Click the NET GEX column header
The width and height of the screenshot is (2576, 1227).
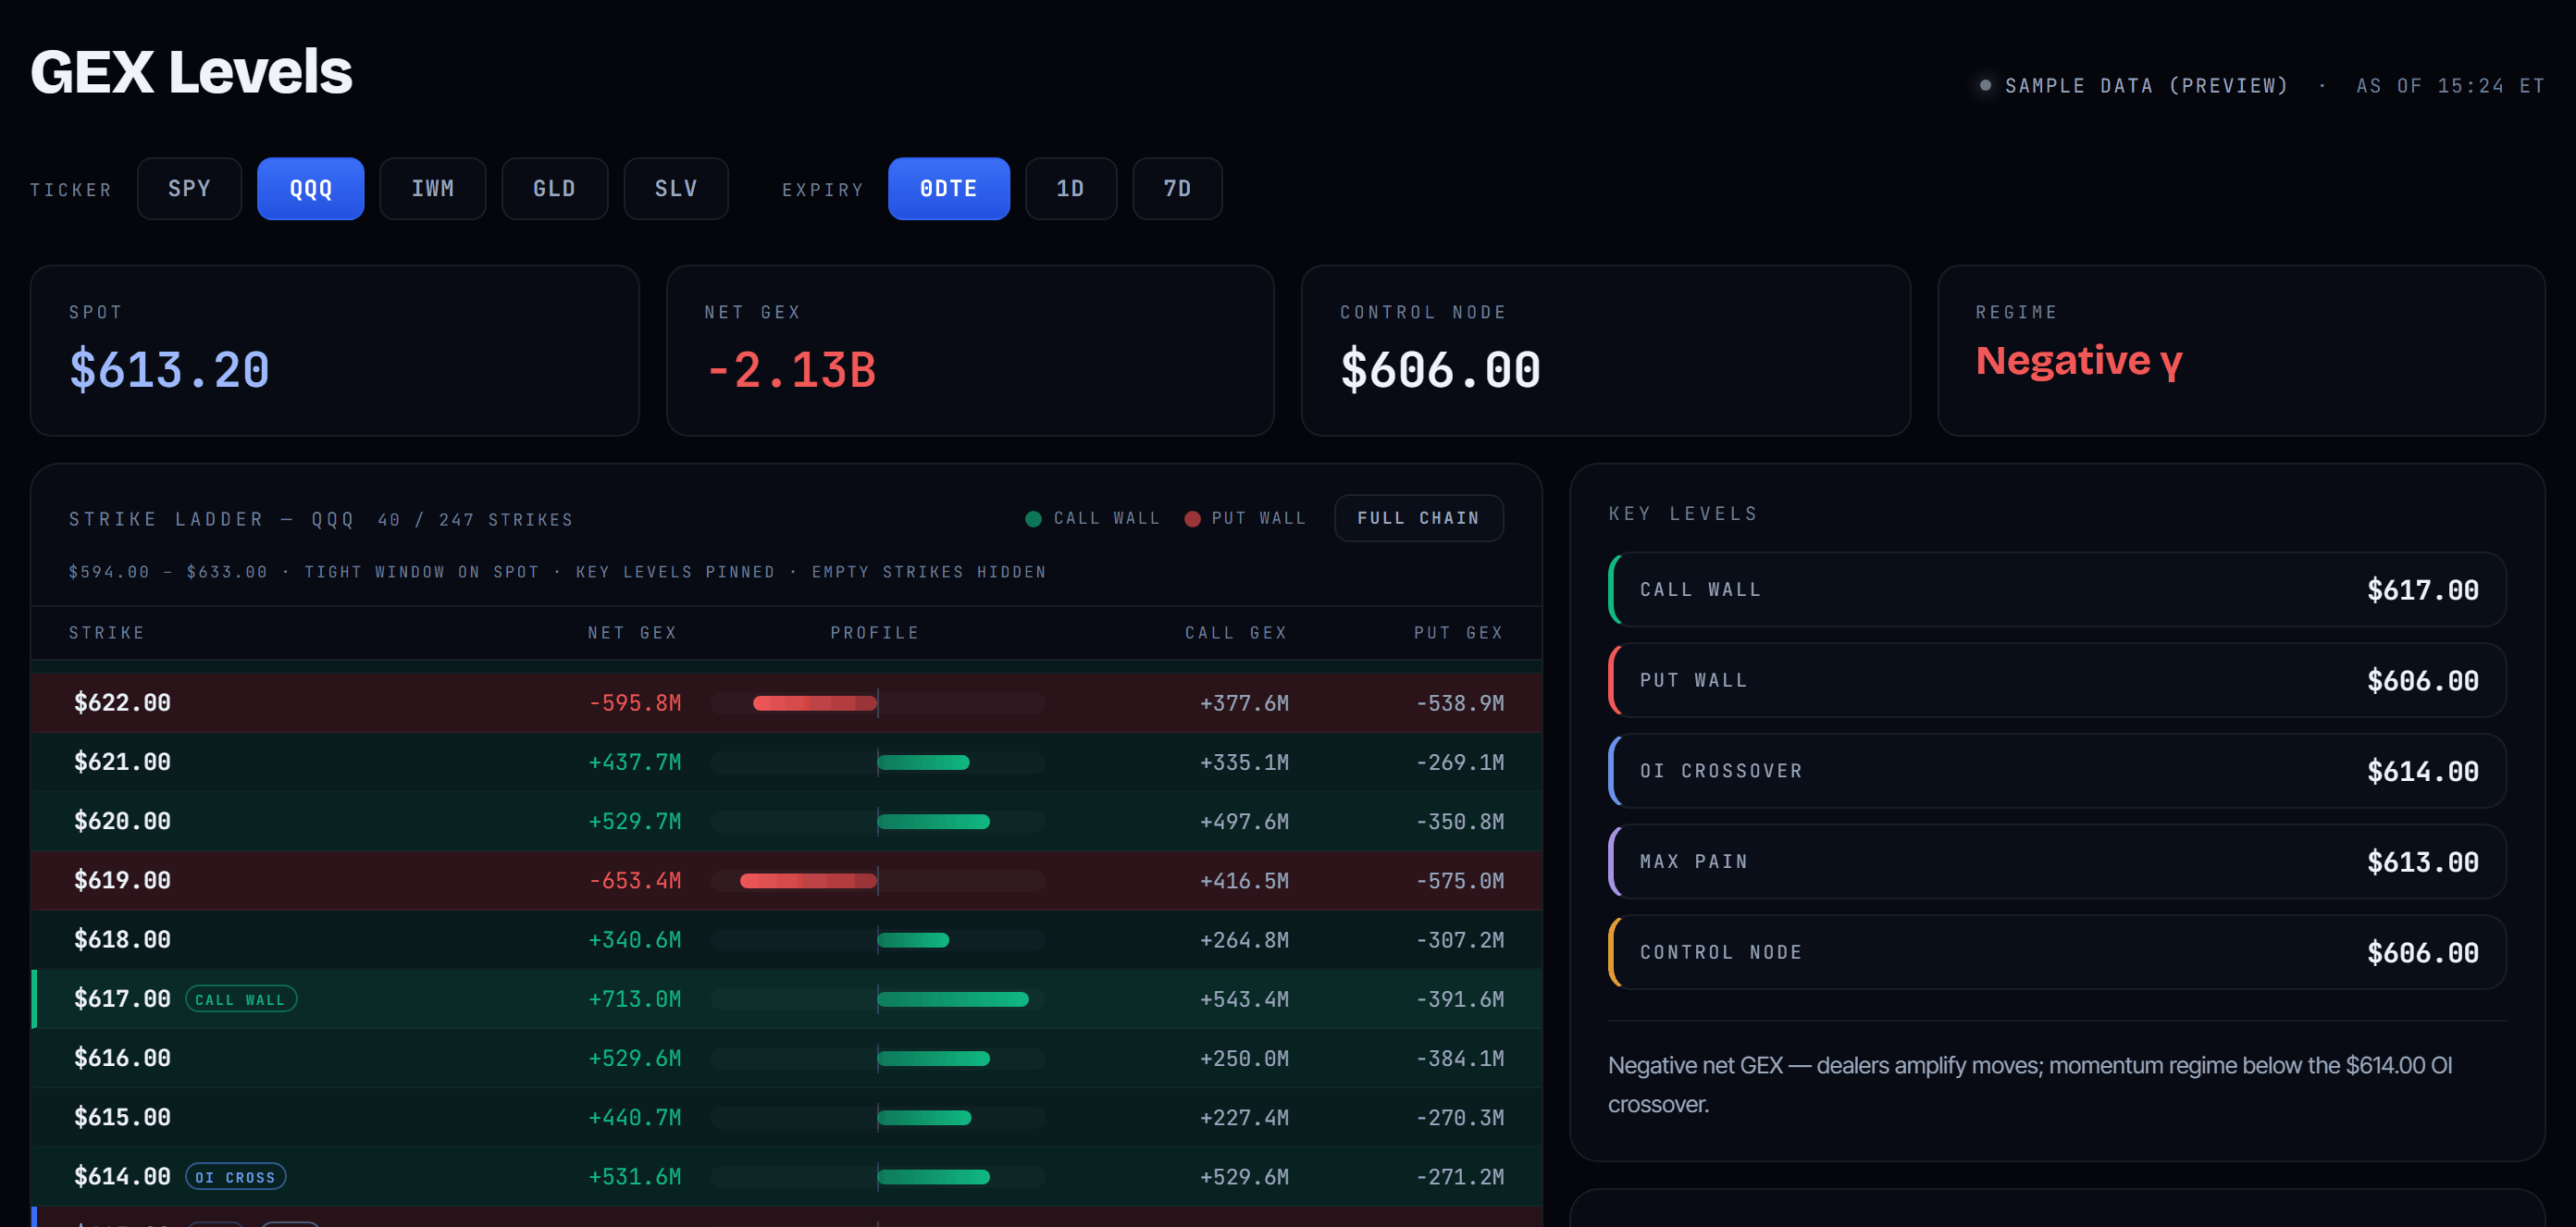pyautogui.click(x=633, y=632)
